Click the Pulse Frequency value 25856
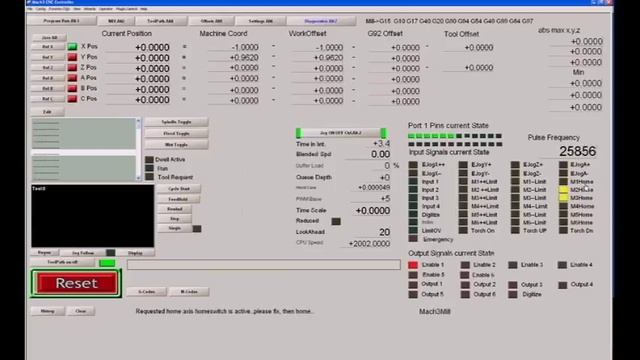640x360 pixels. (577, 151)
